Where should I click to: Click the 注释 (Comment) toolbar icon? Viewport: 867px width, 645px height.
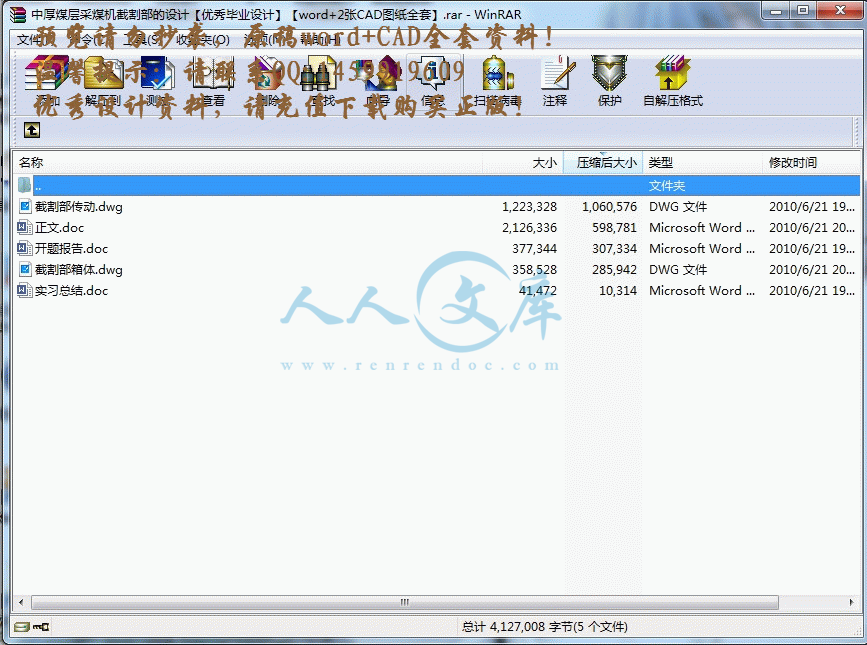(x=556, y=73)
